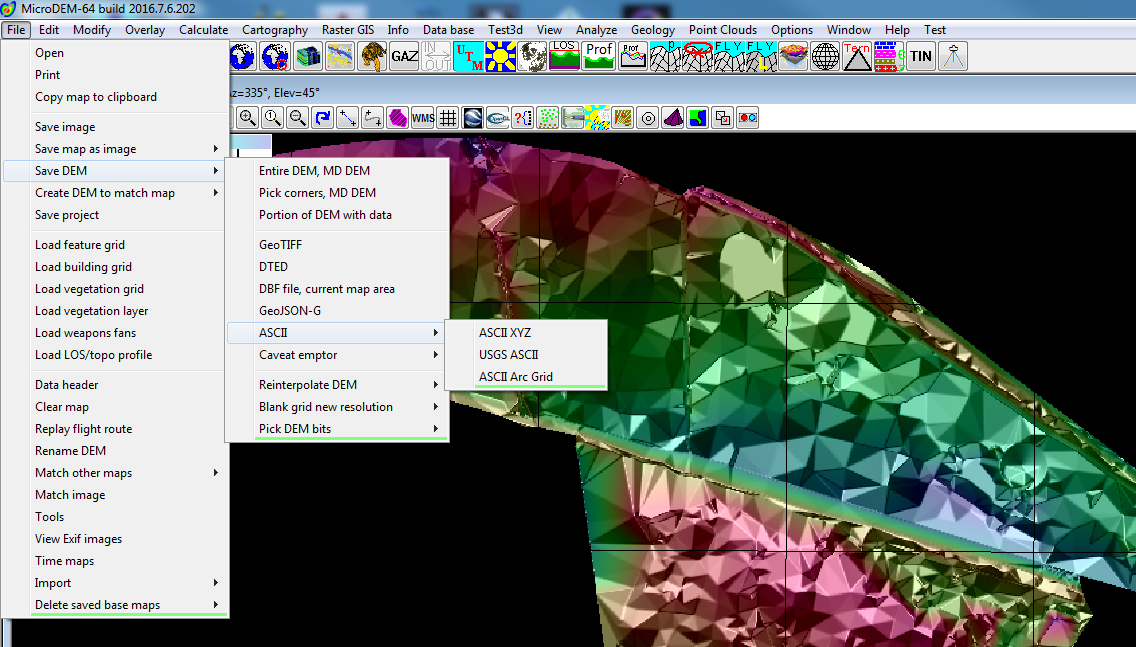1136x647 pixels.
Task: Open the Cartography menu
Action: point(275,30)
